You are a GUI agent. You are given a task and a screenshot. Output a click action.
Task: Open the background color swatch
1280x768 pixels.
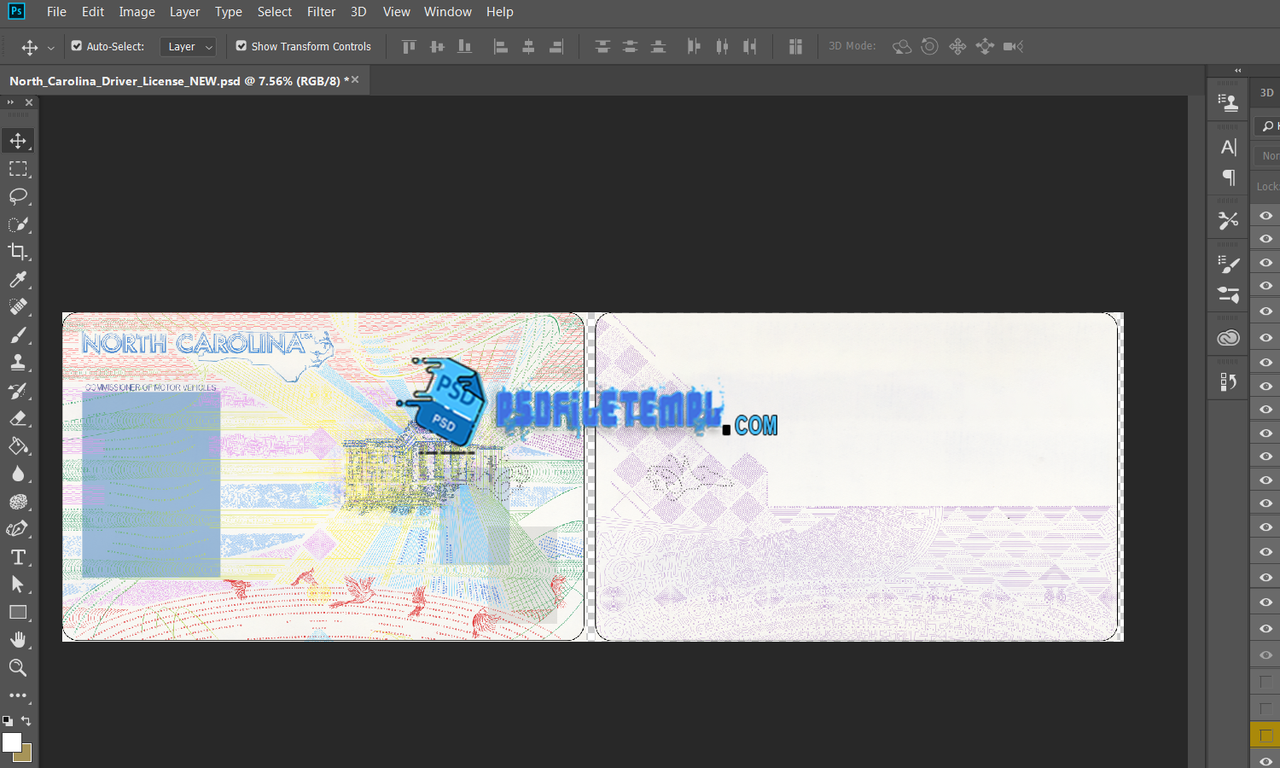pyautogui.click(x=25, y=753)
